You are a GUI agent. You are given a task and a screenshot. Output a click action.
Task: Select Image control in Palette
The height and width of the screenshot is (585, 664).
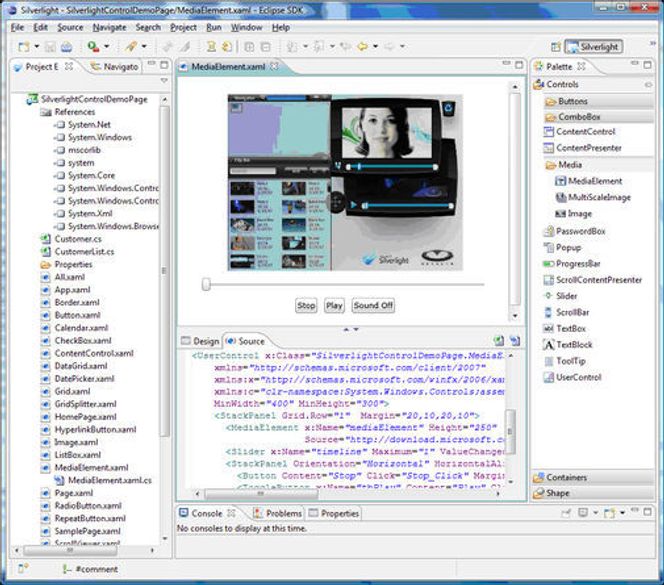573,213
